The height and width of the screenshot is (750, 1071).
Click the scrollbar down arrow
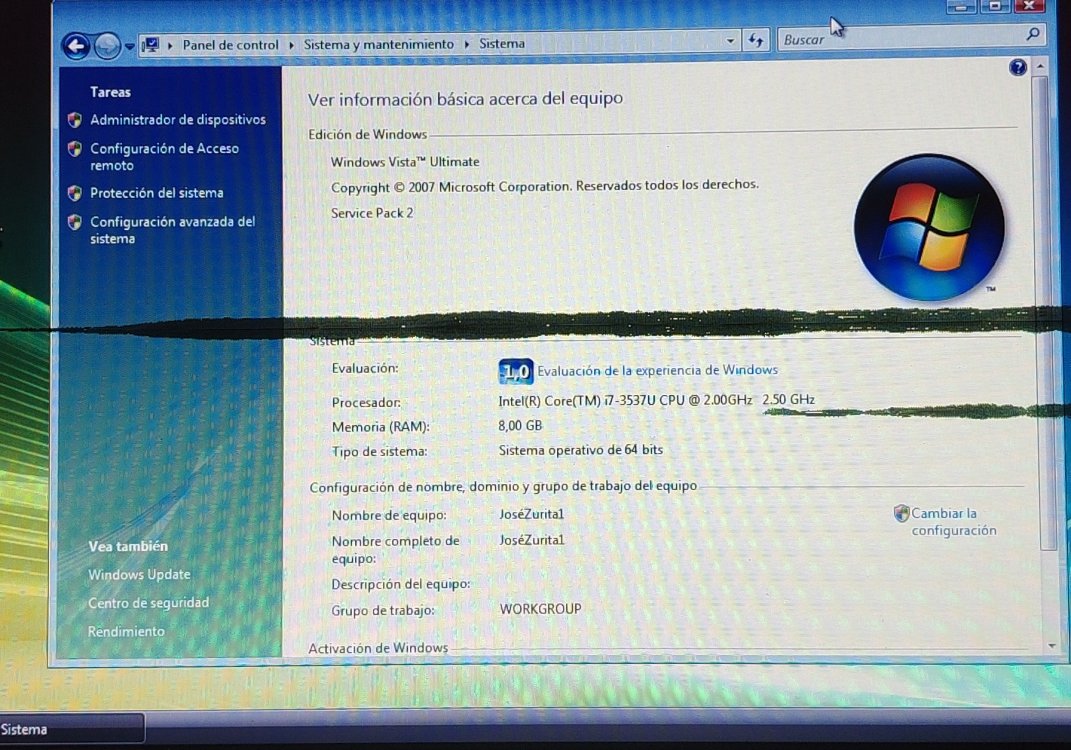tap(1050, 647)
